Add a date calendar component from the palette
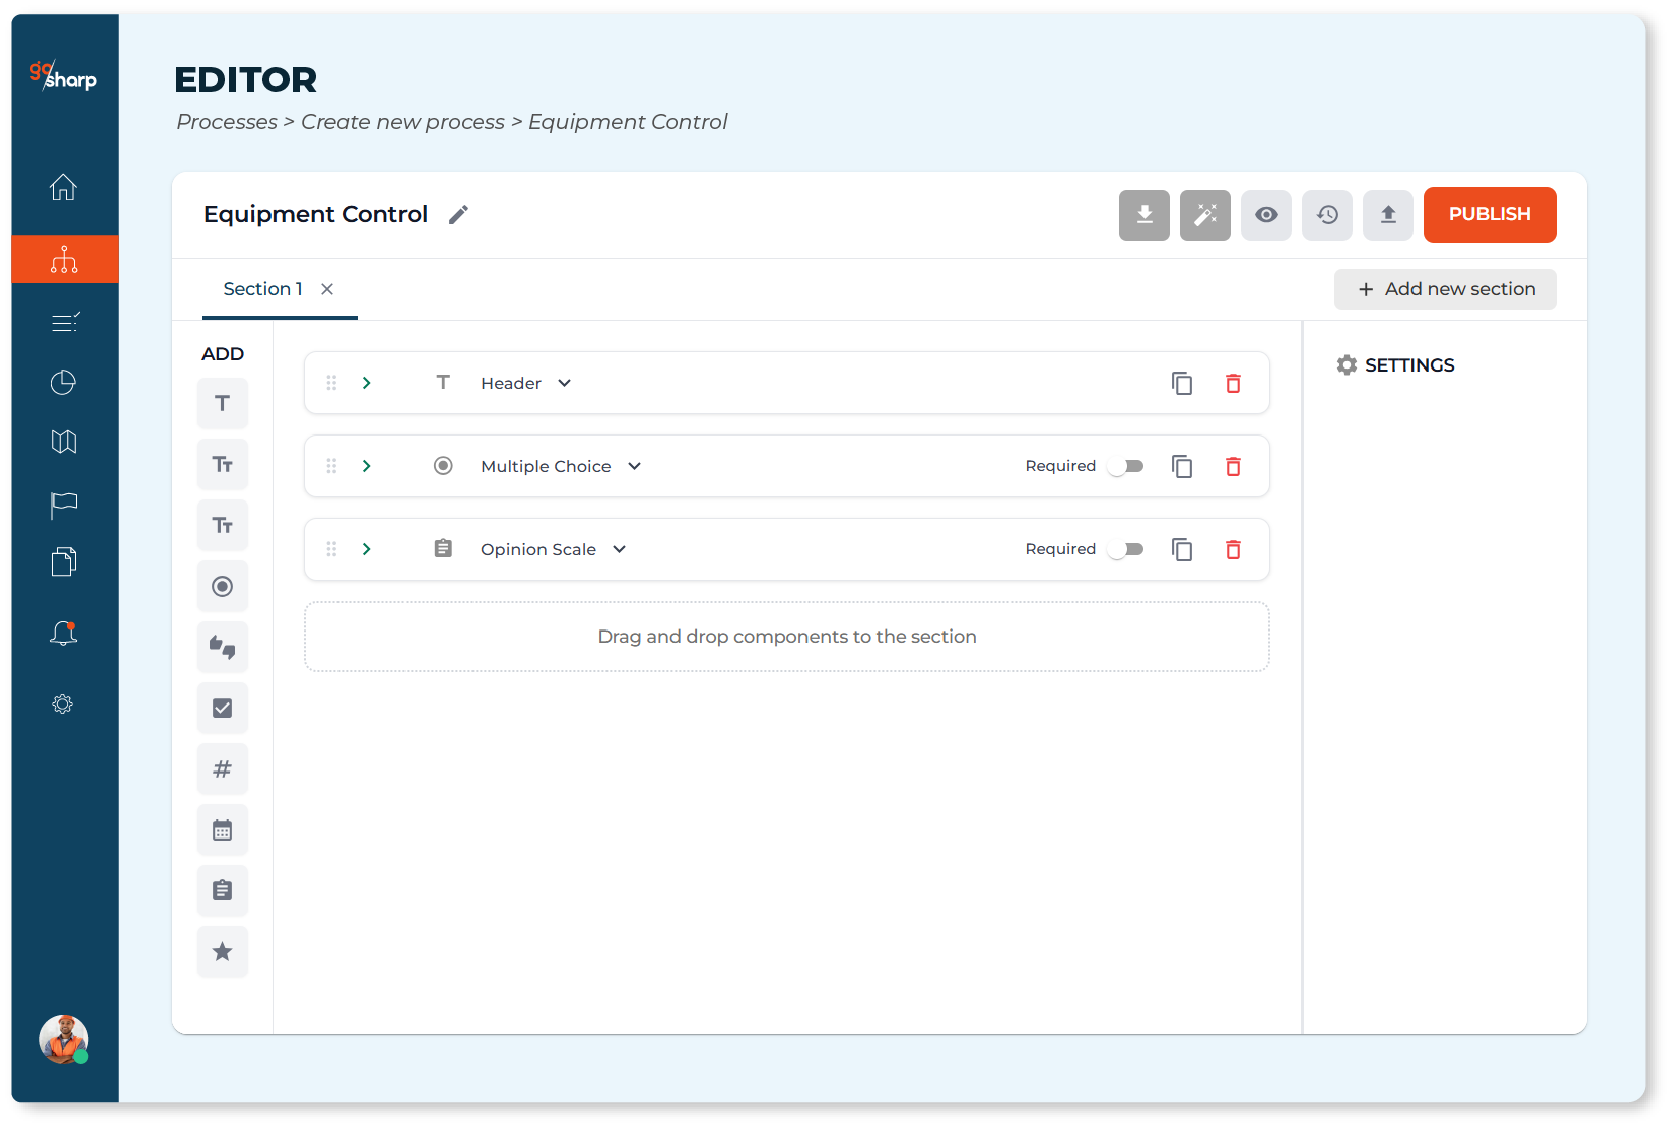 point(222,830)
